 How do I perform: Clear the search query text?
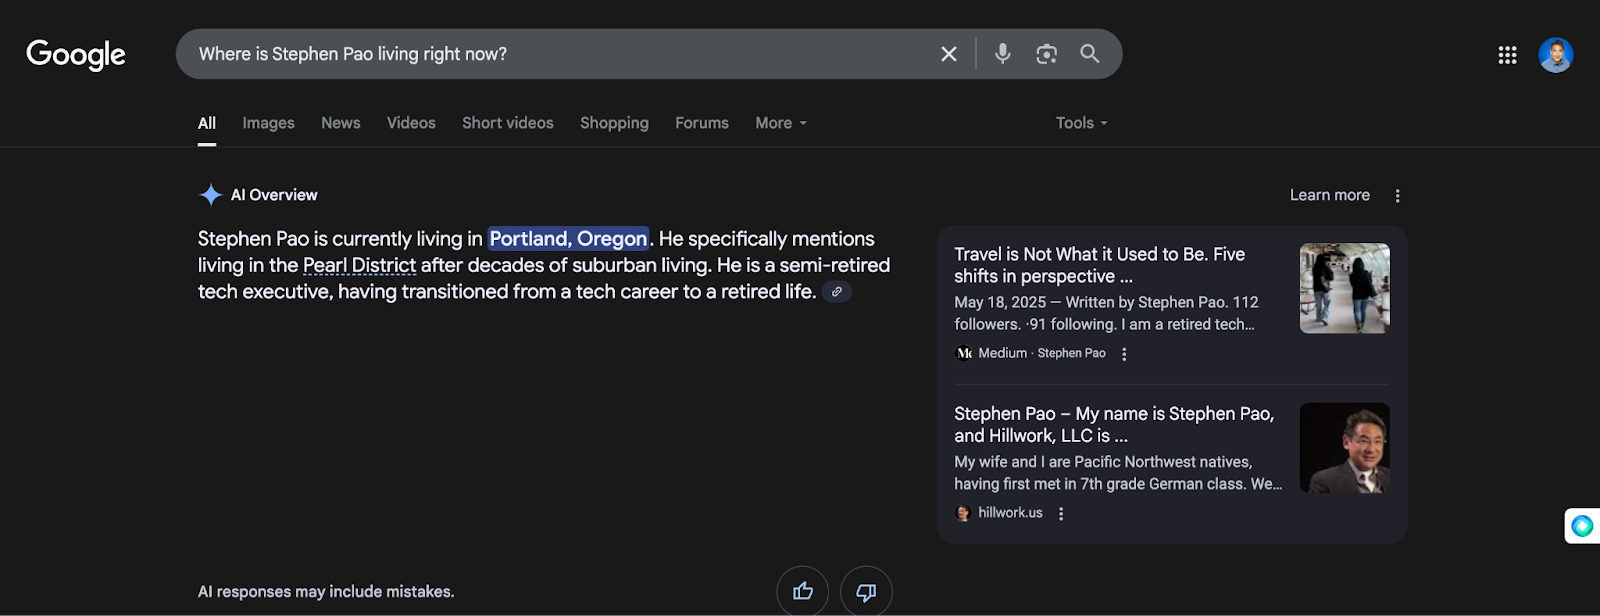tap(949, 54)
